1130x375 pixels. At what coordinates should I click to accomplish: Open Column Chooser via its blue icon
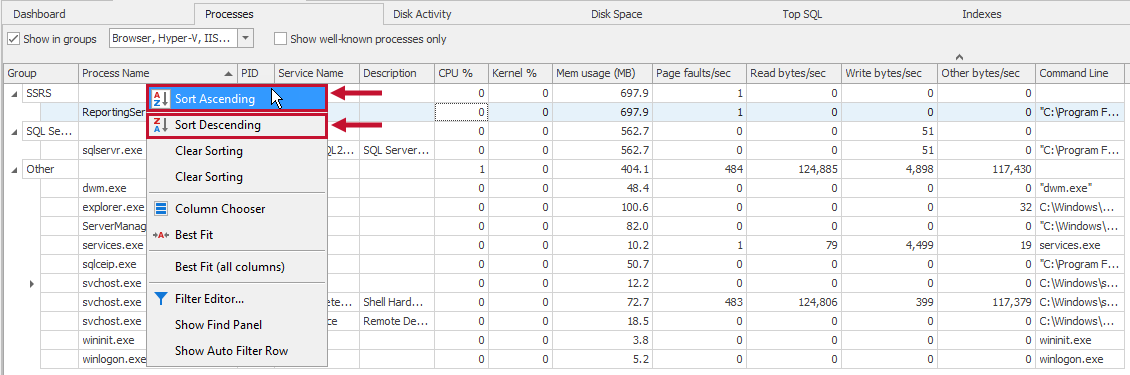pos(161,208)
